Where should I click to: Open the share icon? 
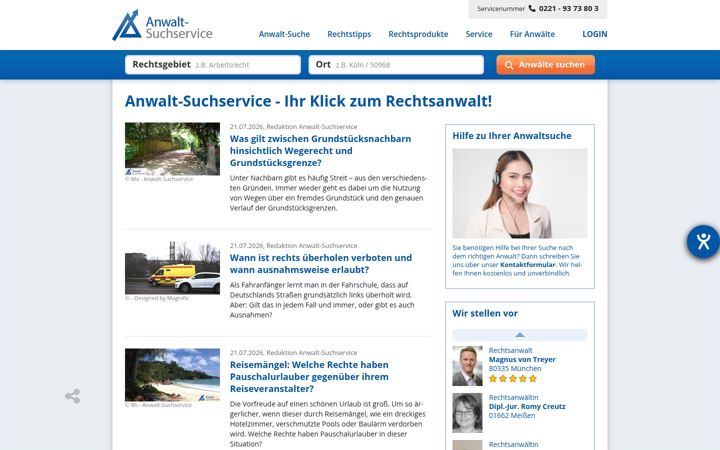point(73,396)
